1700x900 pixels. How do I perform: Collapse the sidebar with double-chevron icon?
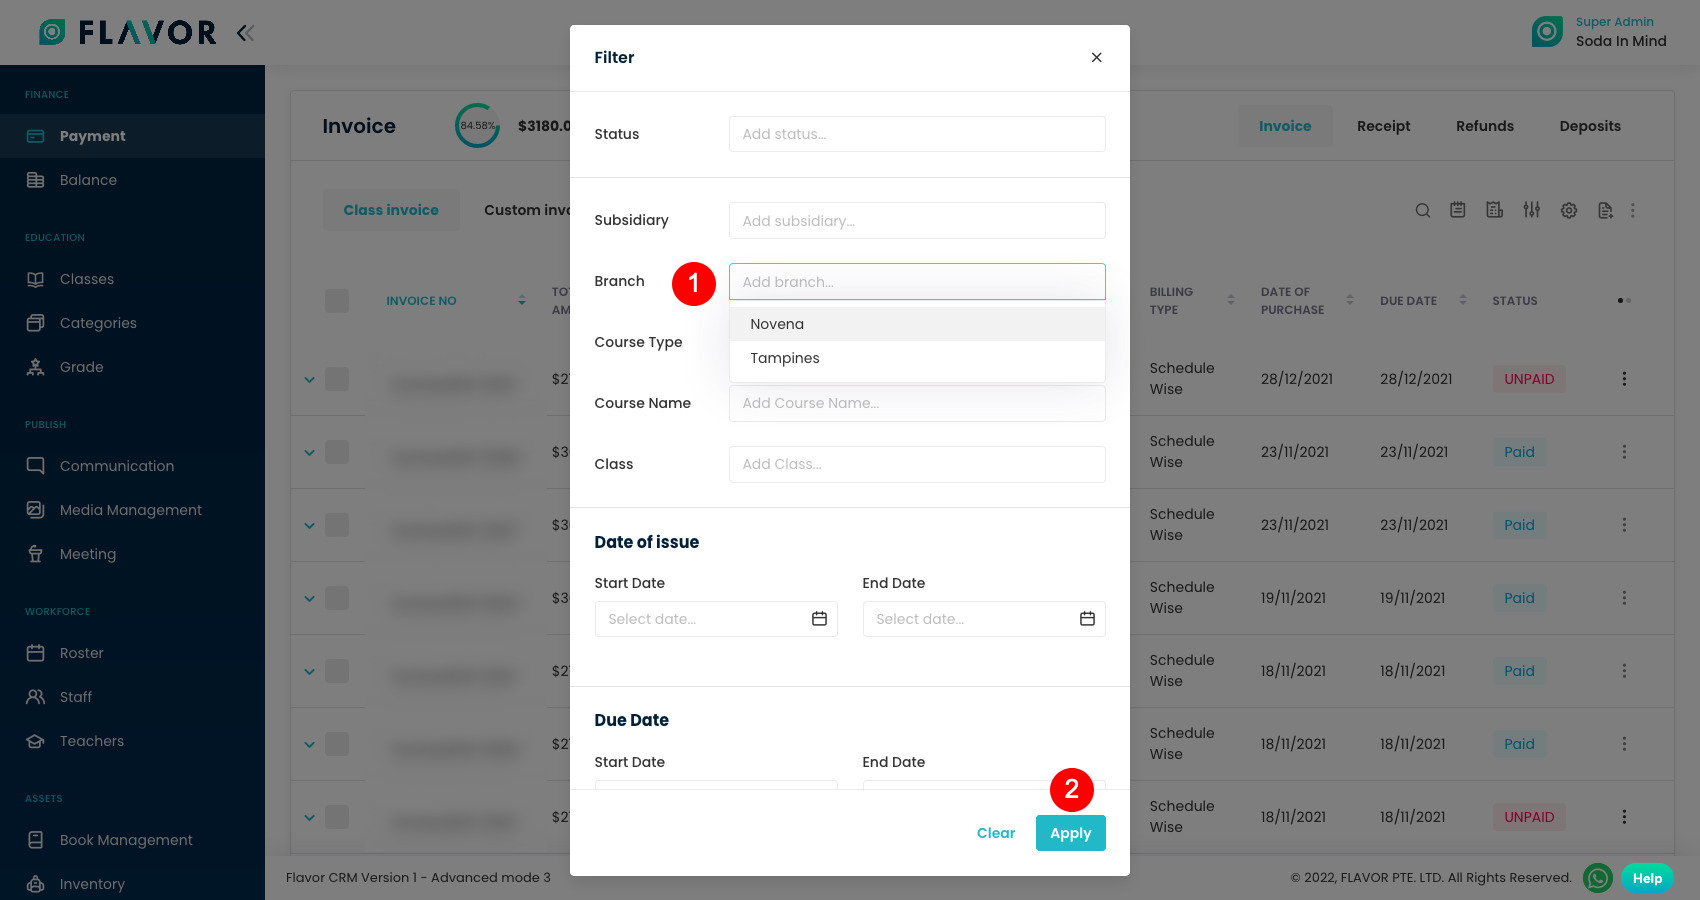(x=245, y=33)
